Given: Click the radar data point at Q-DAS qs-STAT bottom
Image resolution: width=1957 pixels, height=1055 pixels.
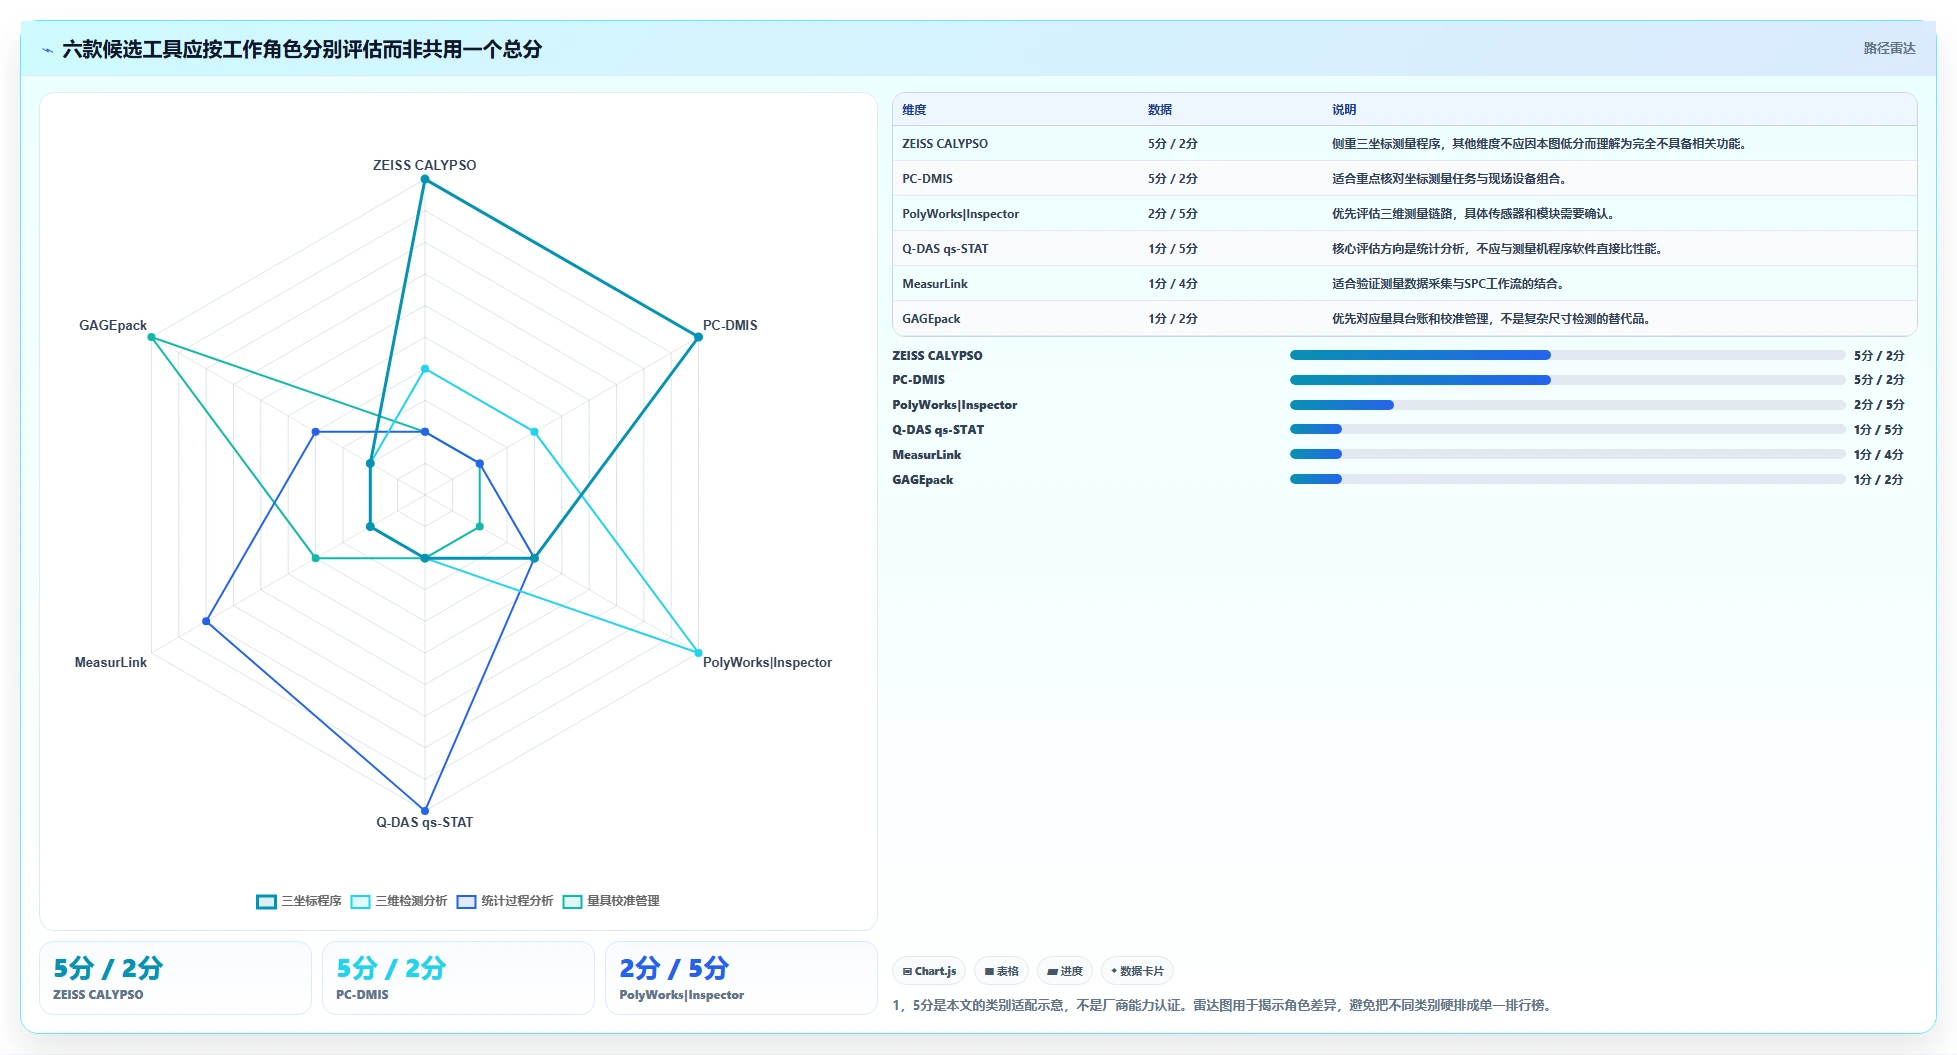Looking at the screenshot, I should click(424, 811).
